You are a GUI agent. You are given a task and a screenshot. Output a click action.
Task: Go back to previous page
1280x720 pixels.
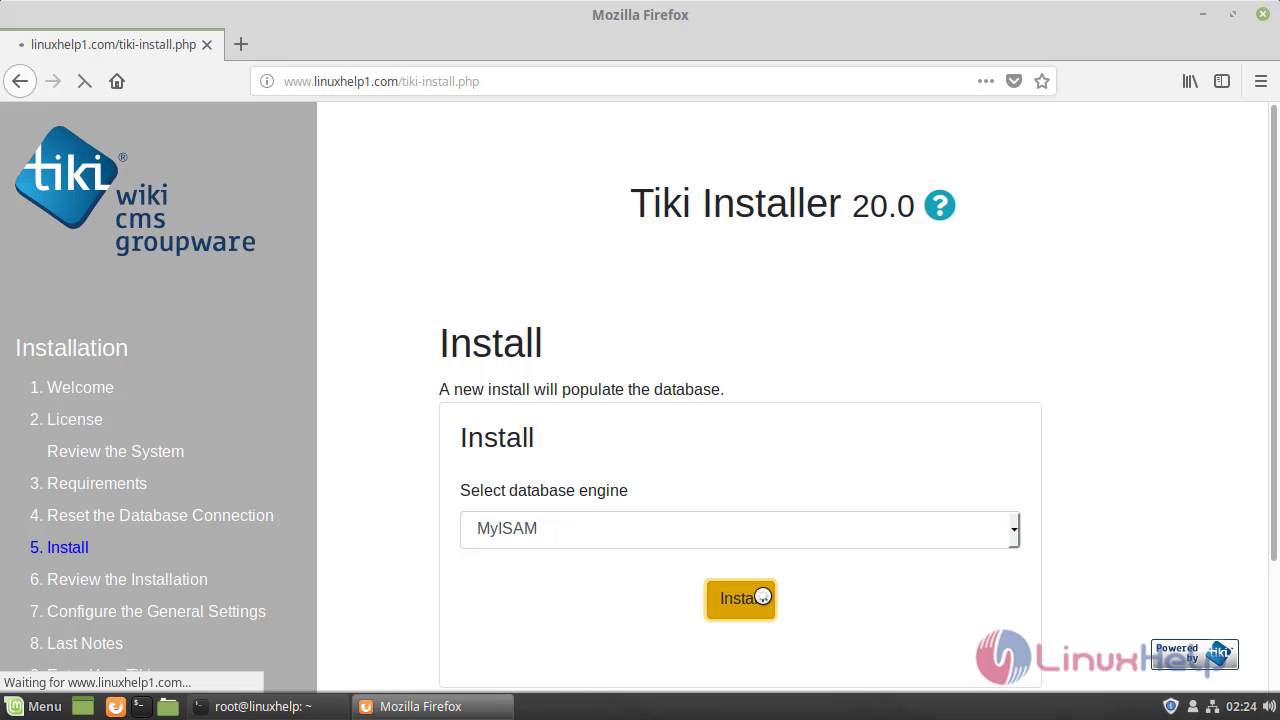click(20, 81)
